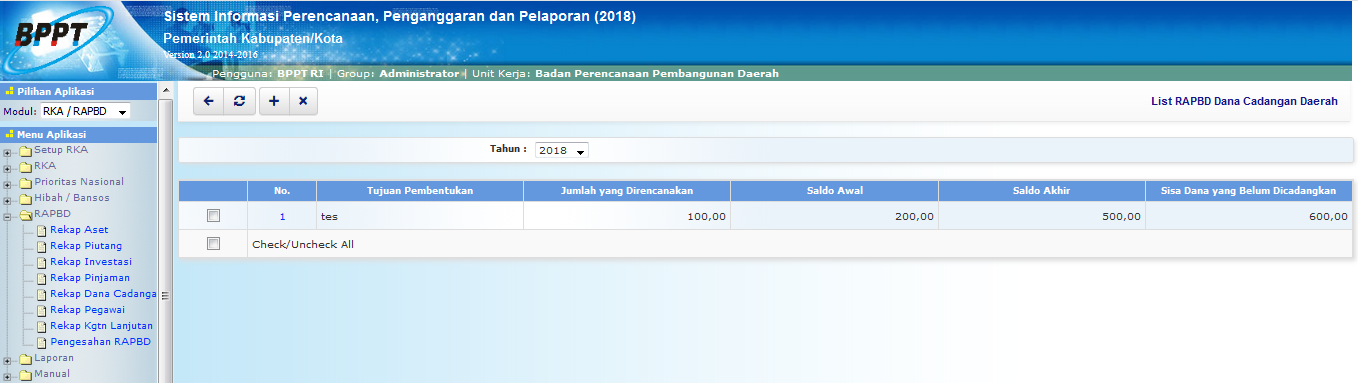Click the back arrow toolbar icon

(208, 101)
